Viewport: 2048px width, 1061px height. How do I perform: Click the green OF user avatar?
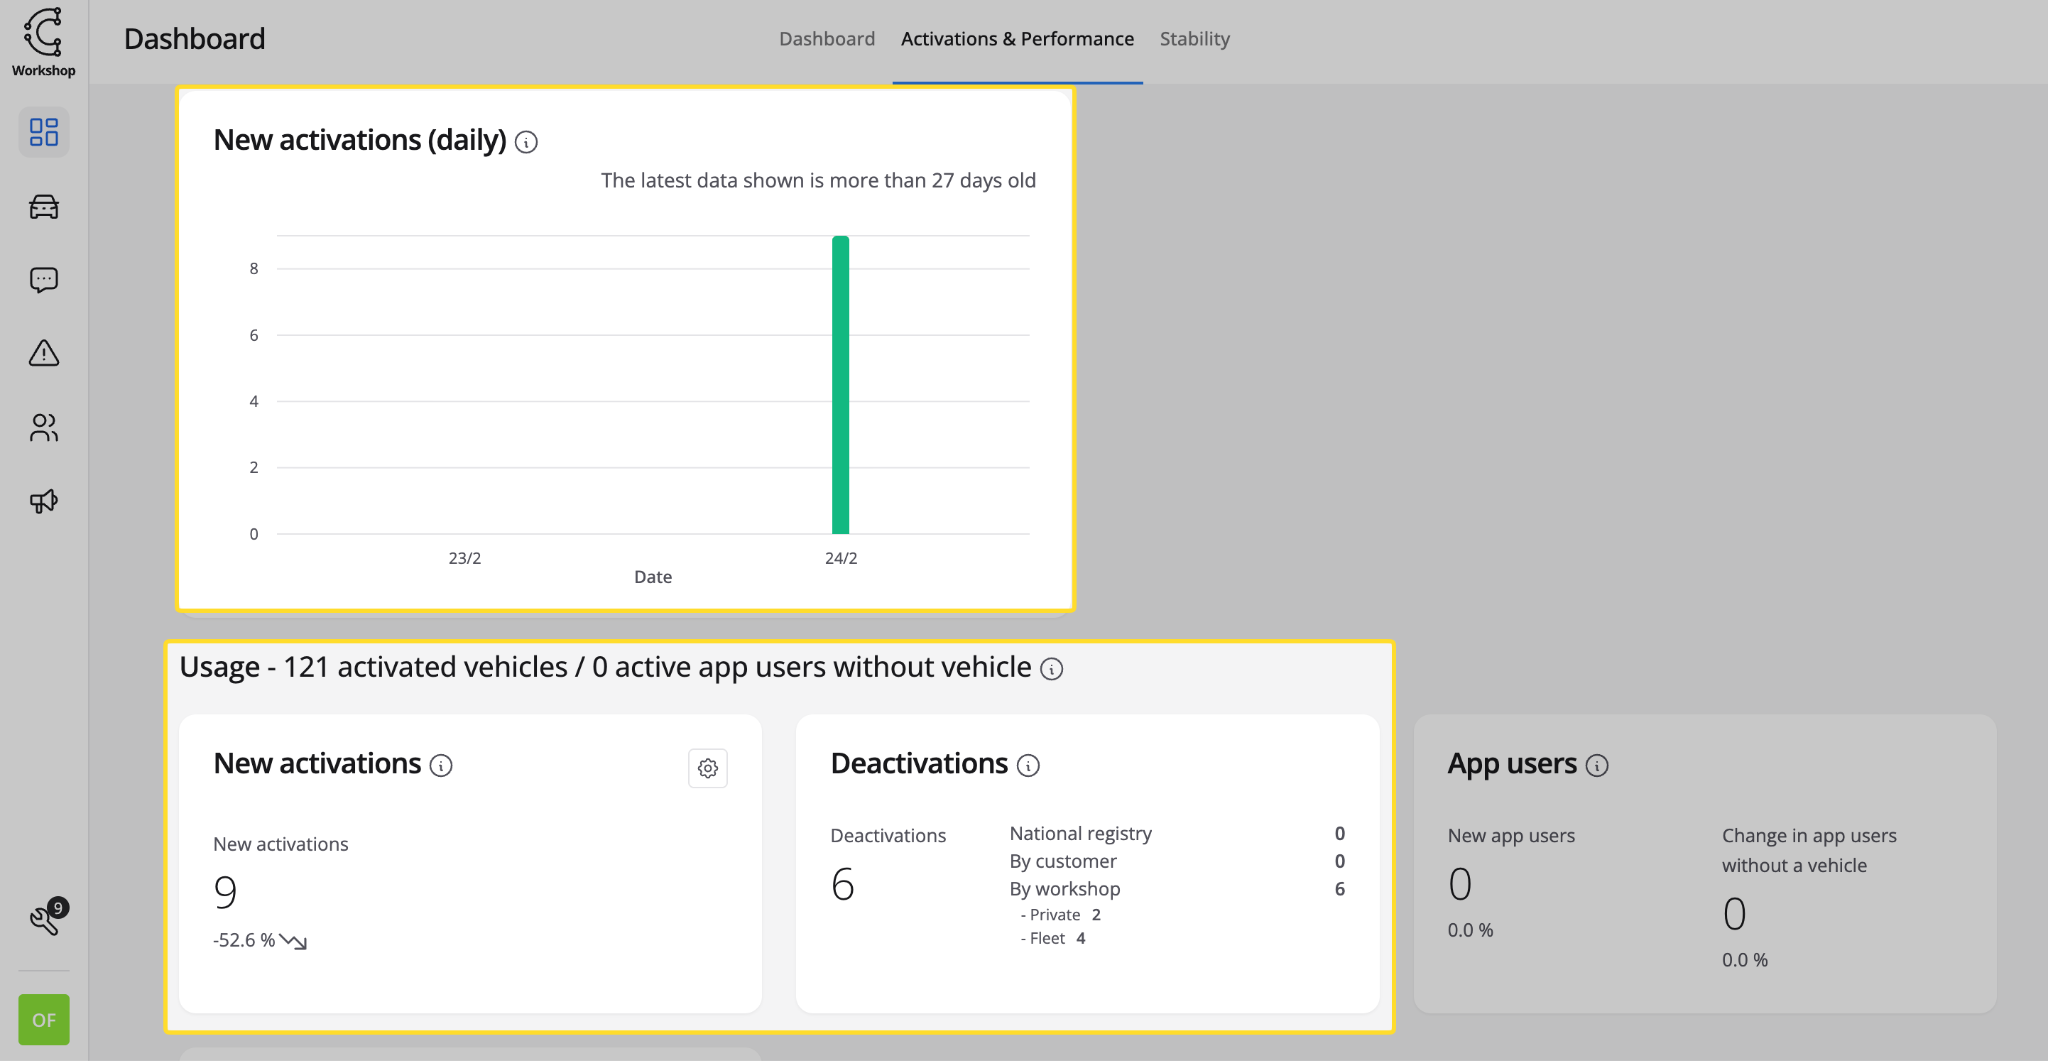point(44,1020)
